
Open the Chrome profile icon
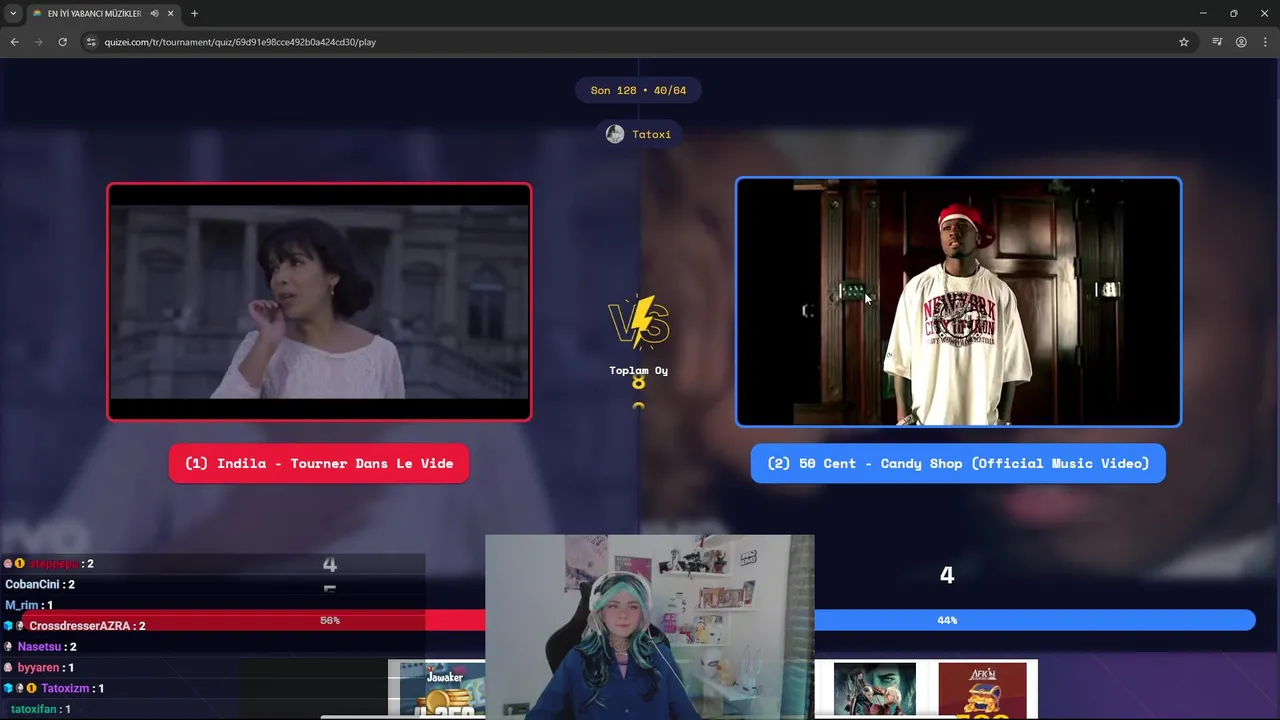tap(1241, 42)
